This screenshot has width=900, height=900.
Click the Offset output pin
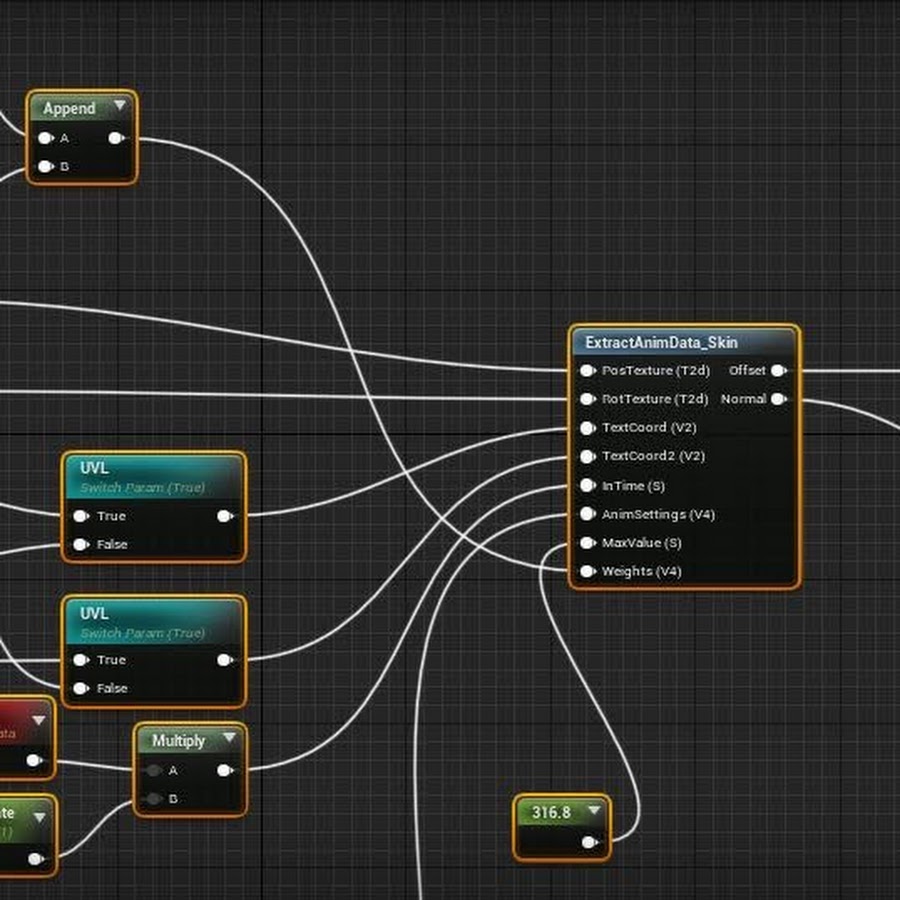coord(778,371)
